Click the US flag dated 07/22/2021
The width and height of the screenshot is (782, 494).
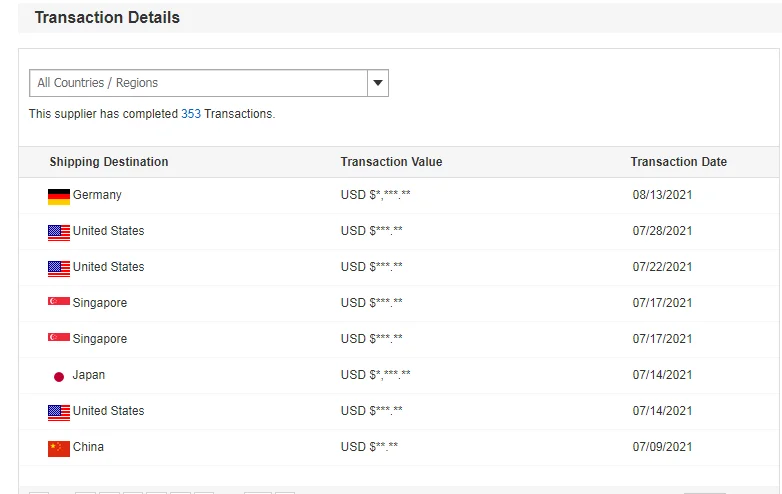pos(59,269)
